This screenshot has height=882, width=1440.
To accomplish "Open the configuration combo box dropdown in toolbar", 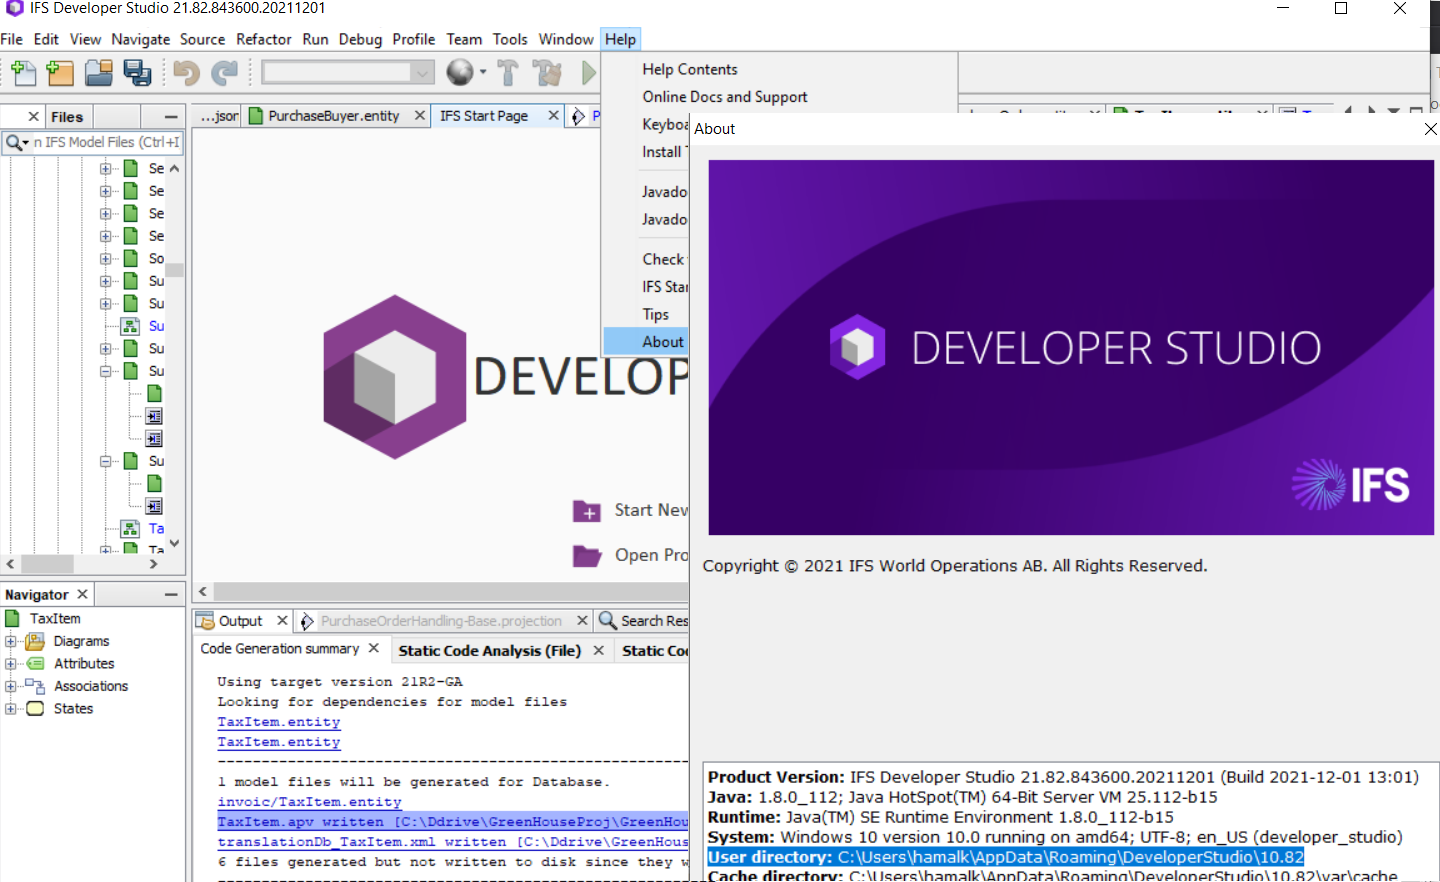I will pos(423,72).
